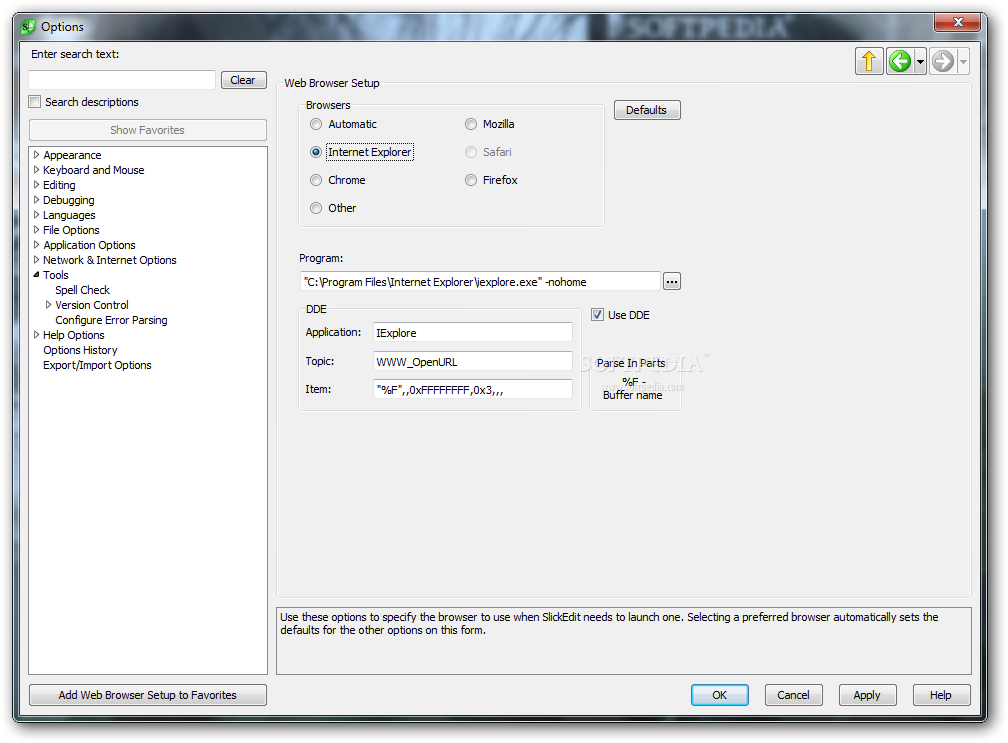Click the Apply button
The width and height of the screenshot is (1008, 743).
point(867,695)
